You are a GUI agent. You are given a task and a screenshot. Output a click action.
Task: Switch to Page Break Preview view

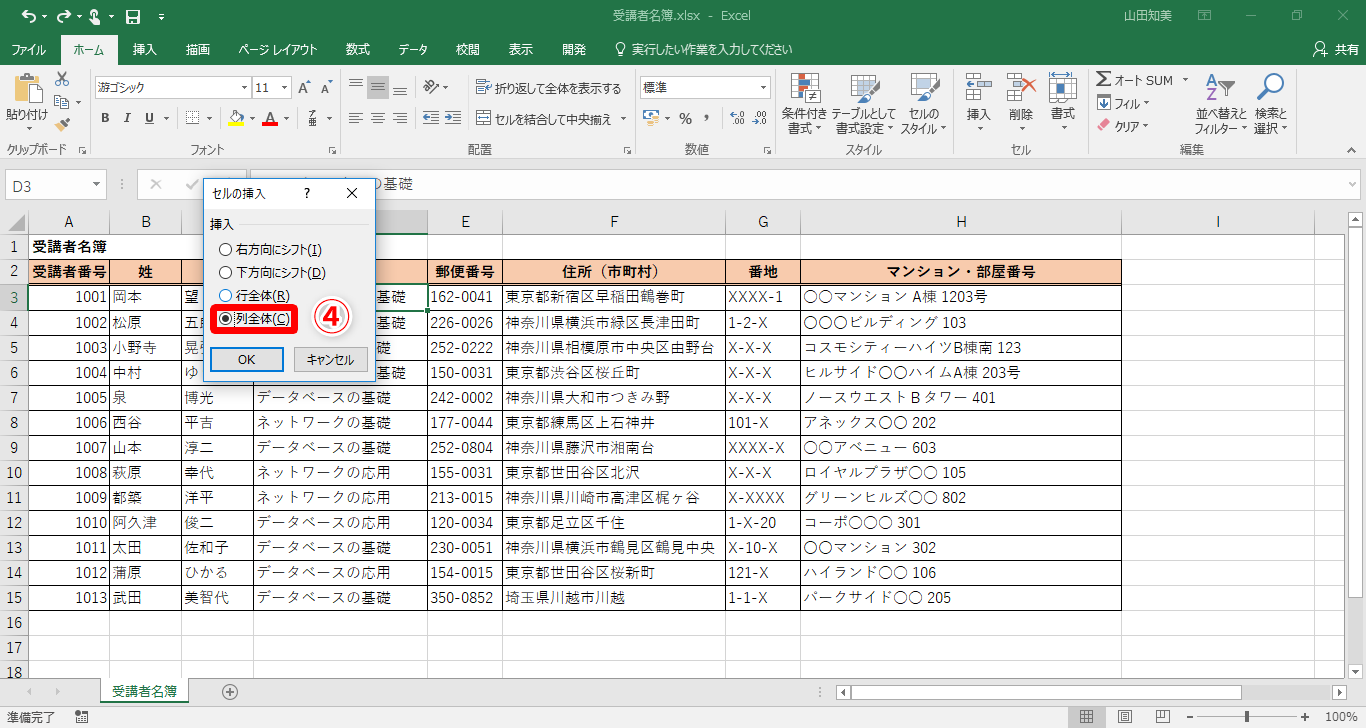click(1162, 717)
